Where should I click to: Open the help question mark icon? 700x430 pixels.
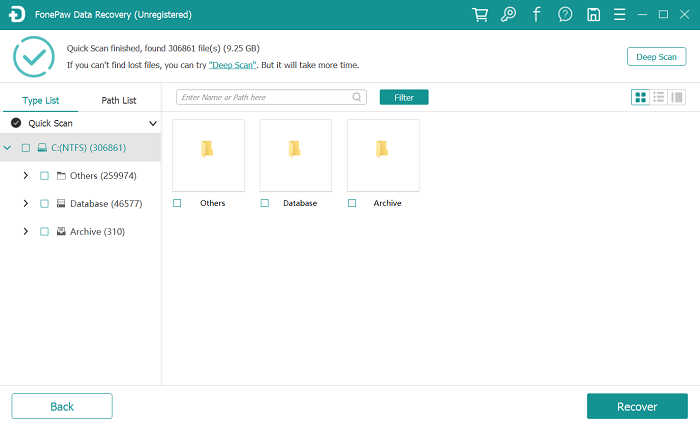point(565,15)
